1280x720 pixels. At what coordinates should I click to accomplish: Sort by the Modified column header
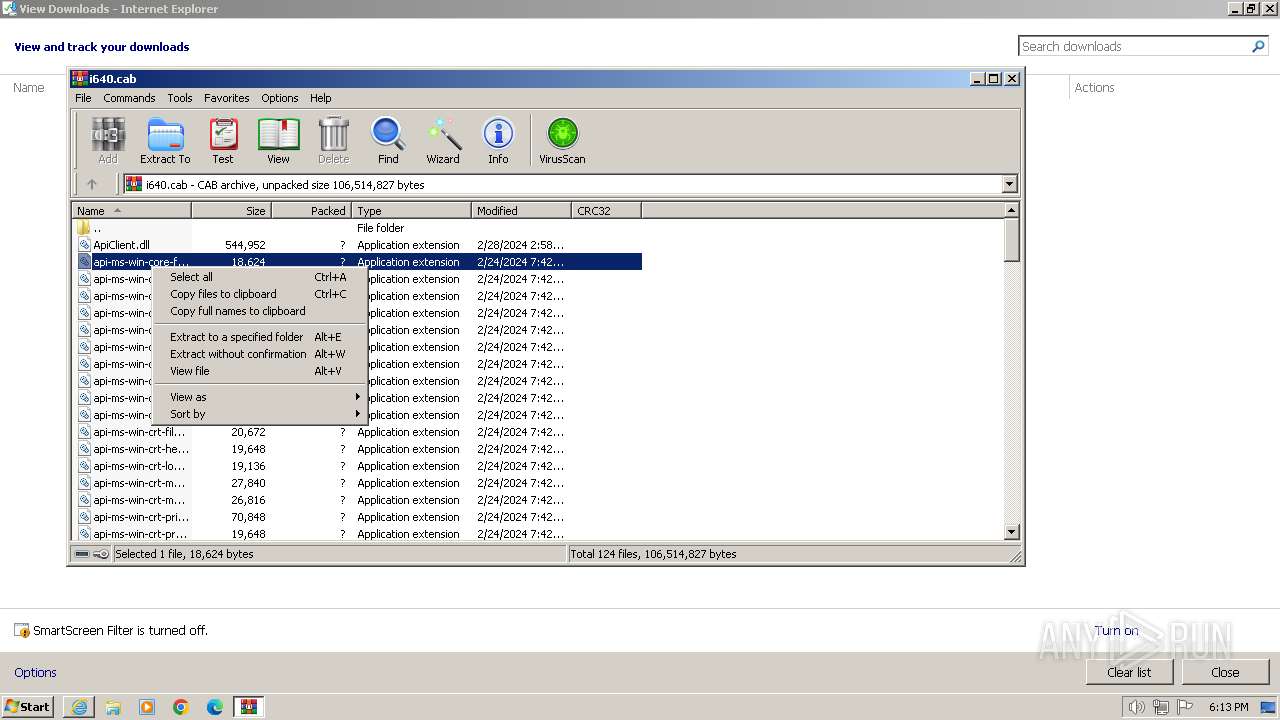coord(522,210)
